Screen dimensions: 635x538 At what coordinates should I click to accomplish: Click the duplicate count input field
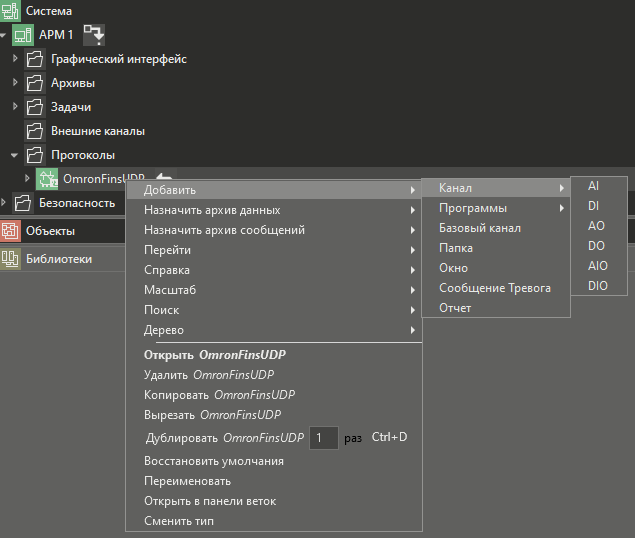(x=324, y=438)
